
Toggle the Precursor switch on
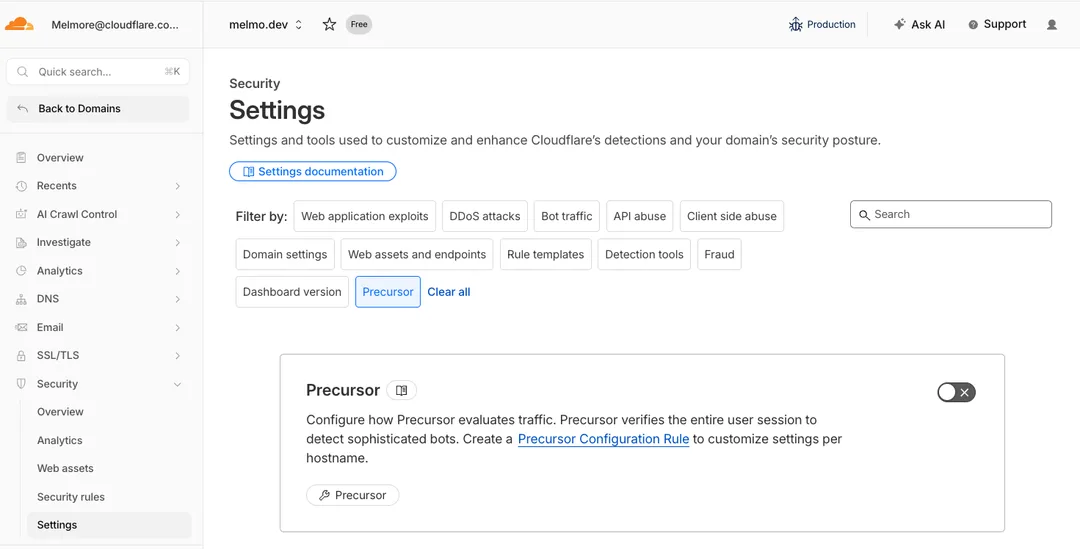[x=956, y=393]
